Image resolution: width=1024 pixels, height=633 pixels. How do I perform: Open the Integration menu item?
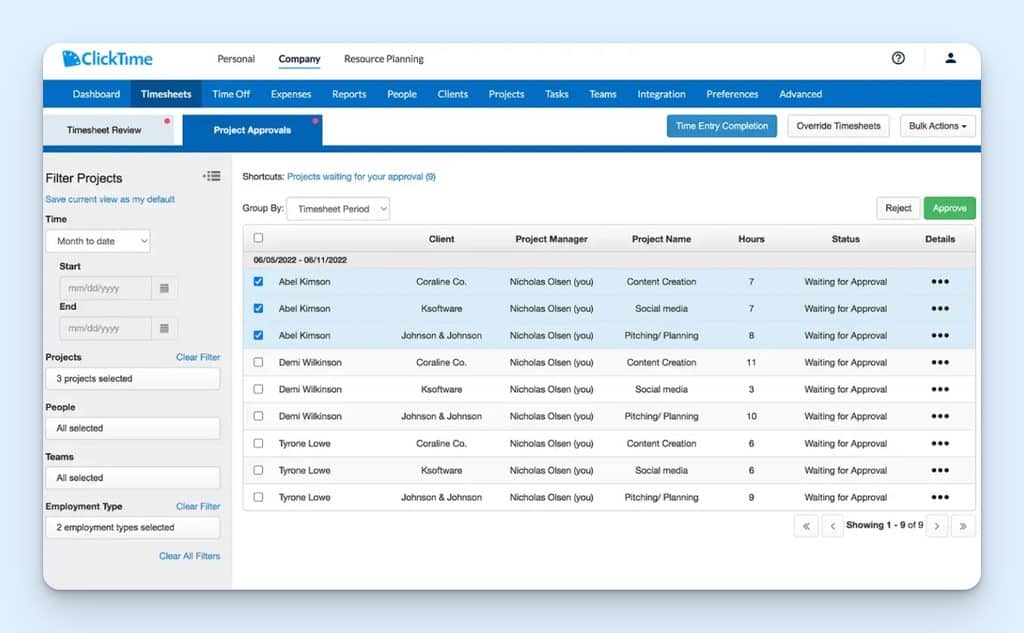[661, 94]
